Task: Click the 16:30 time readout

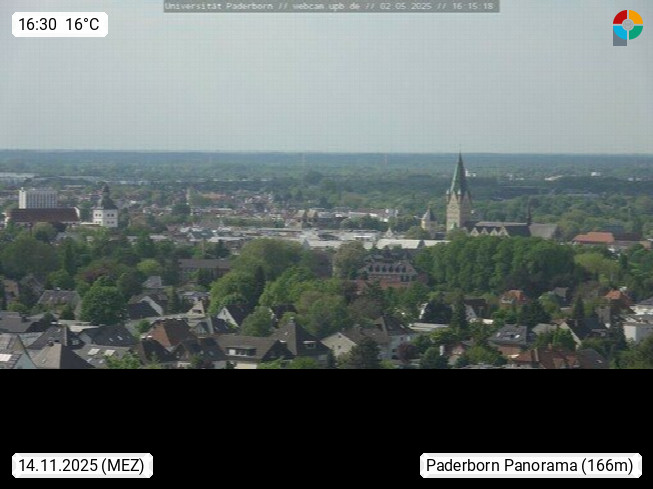Action: [x=38, y=25]
